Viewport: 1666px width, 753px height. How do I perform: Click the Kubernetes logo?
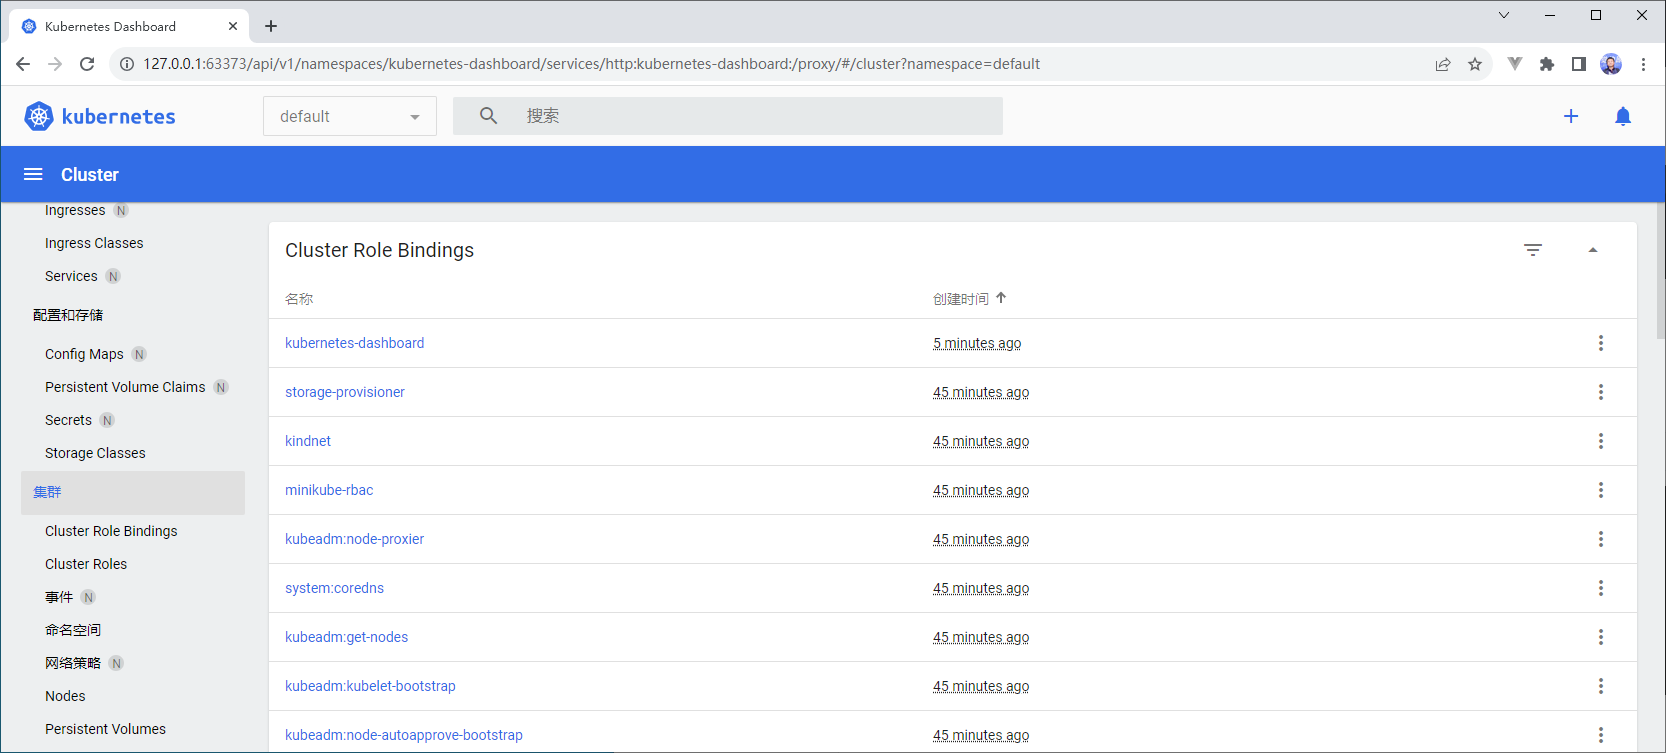pos(100,116)
